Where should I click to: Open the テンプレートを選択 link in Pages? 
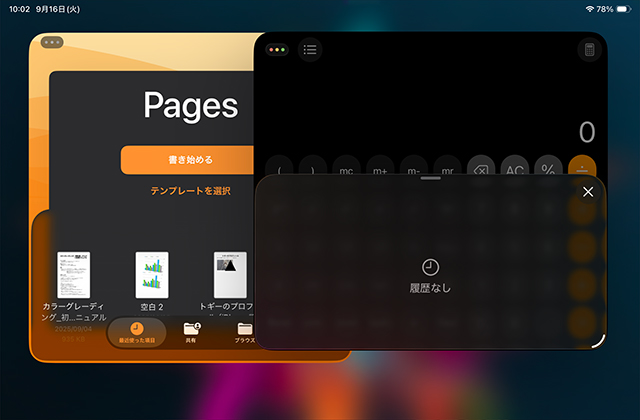coord(191,191)
